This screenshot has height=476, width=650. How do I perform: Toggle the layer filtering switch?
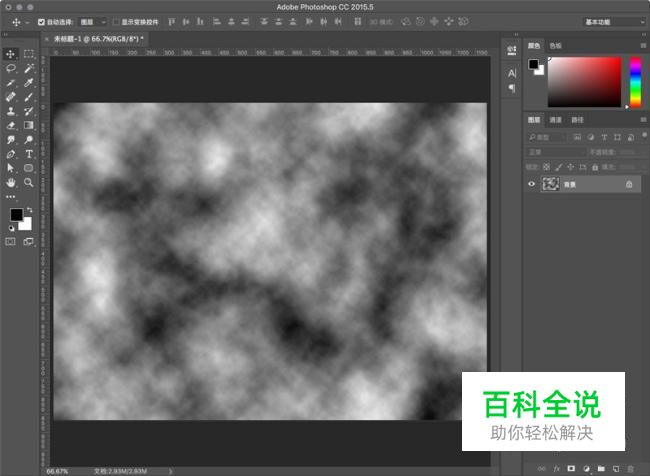[644, 135]
